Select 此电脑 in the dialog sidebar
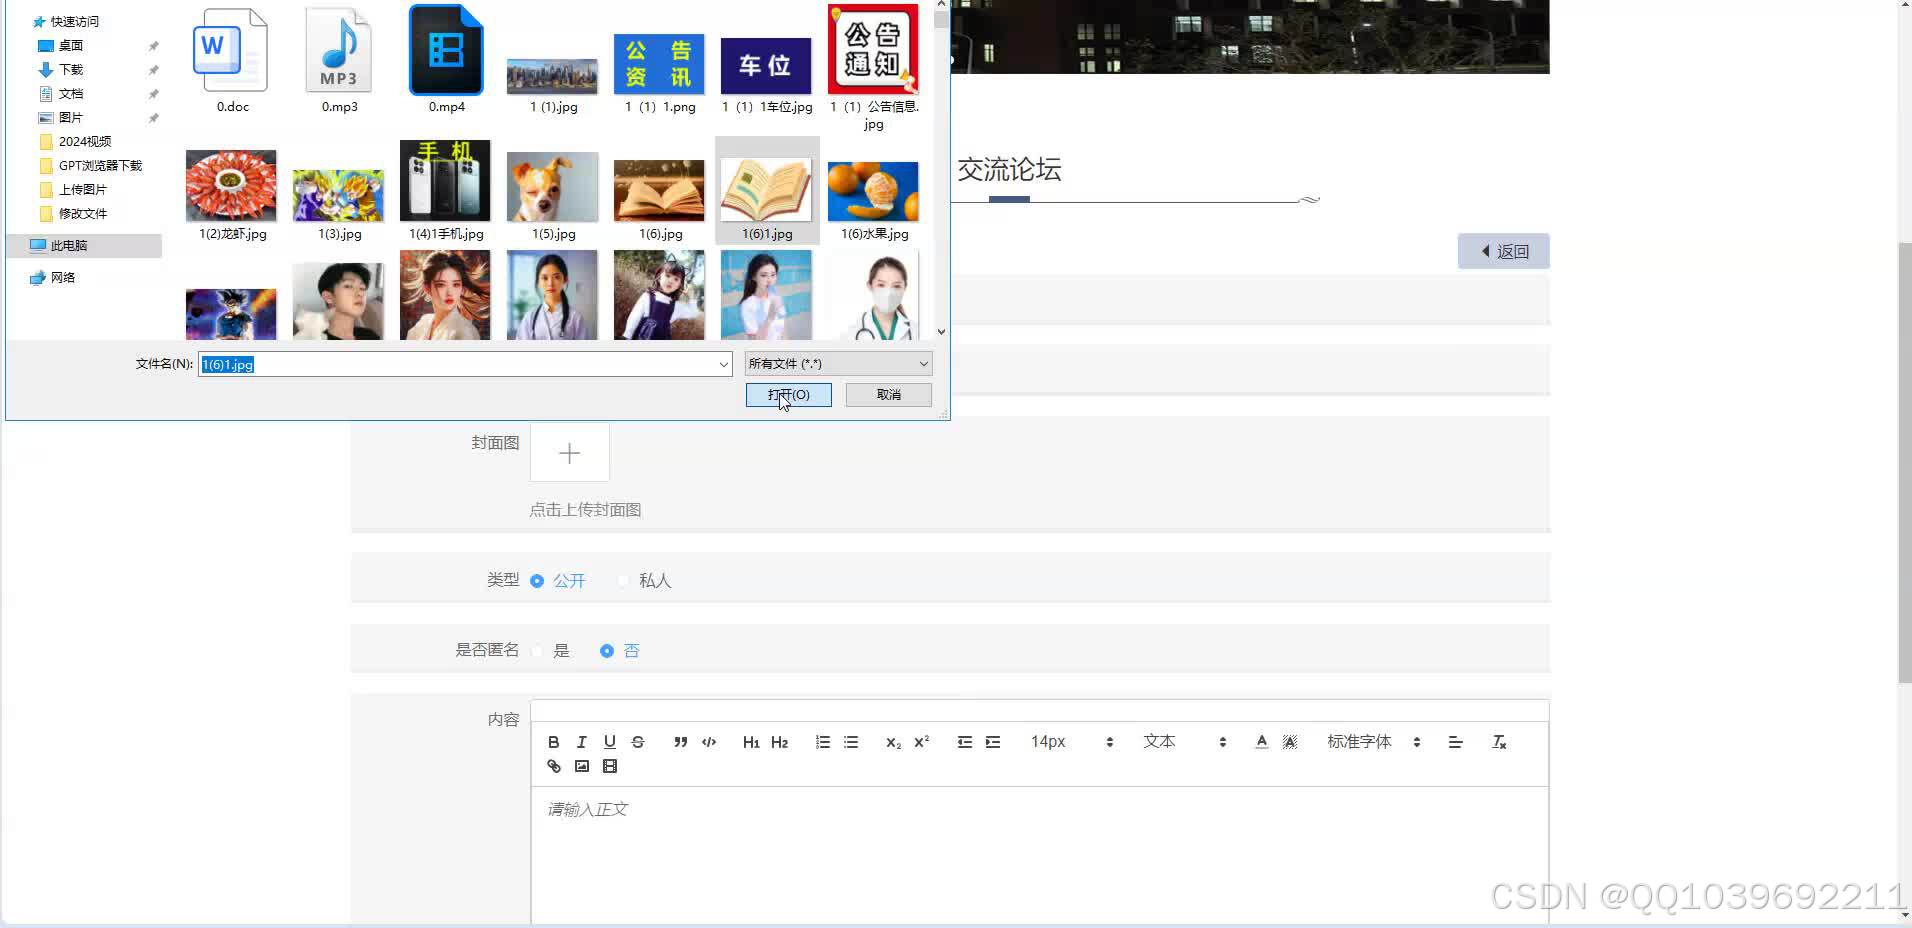Viewport: 1912px width, 928px height. [x=69, y=245]
